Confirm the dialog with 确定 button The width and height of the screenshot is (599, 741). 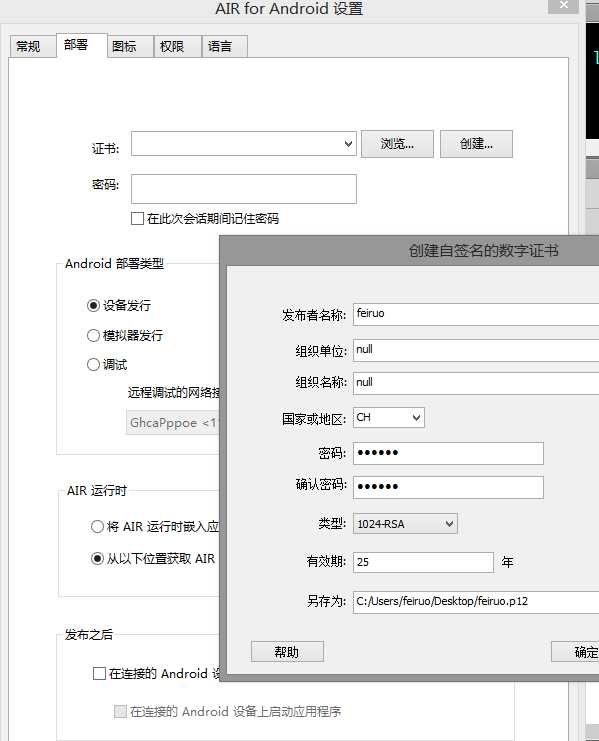(x=575, y=652)
